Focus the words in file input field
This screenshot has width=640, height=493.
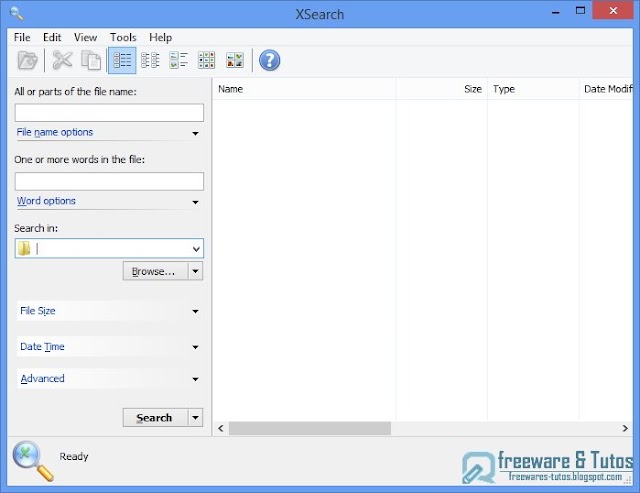click(109, 181)
